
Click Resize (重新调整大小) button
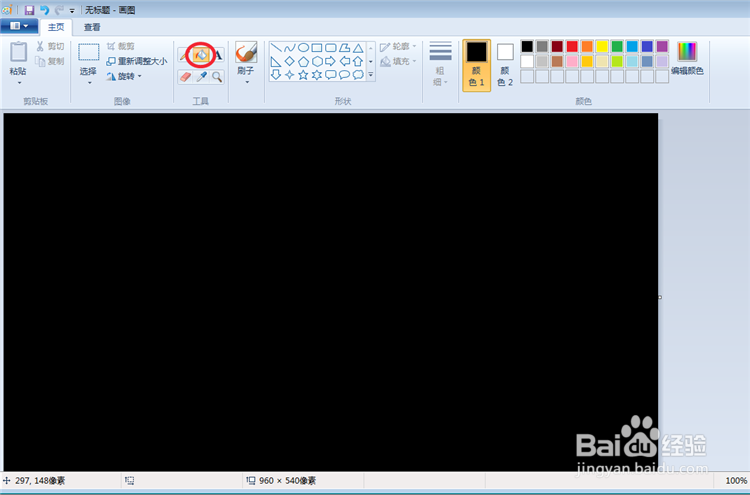tap(136, 61)
